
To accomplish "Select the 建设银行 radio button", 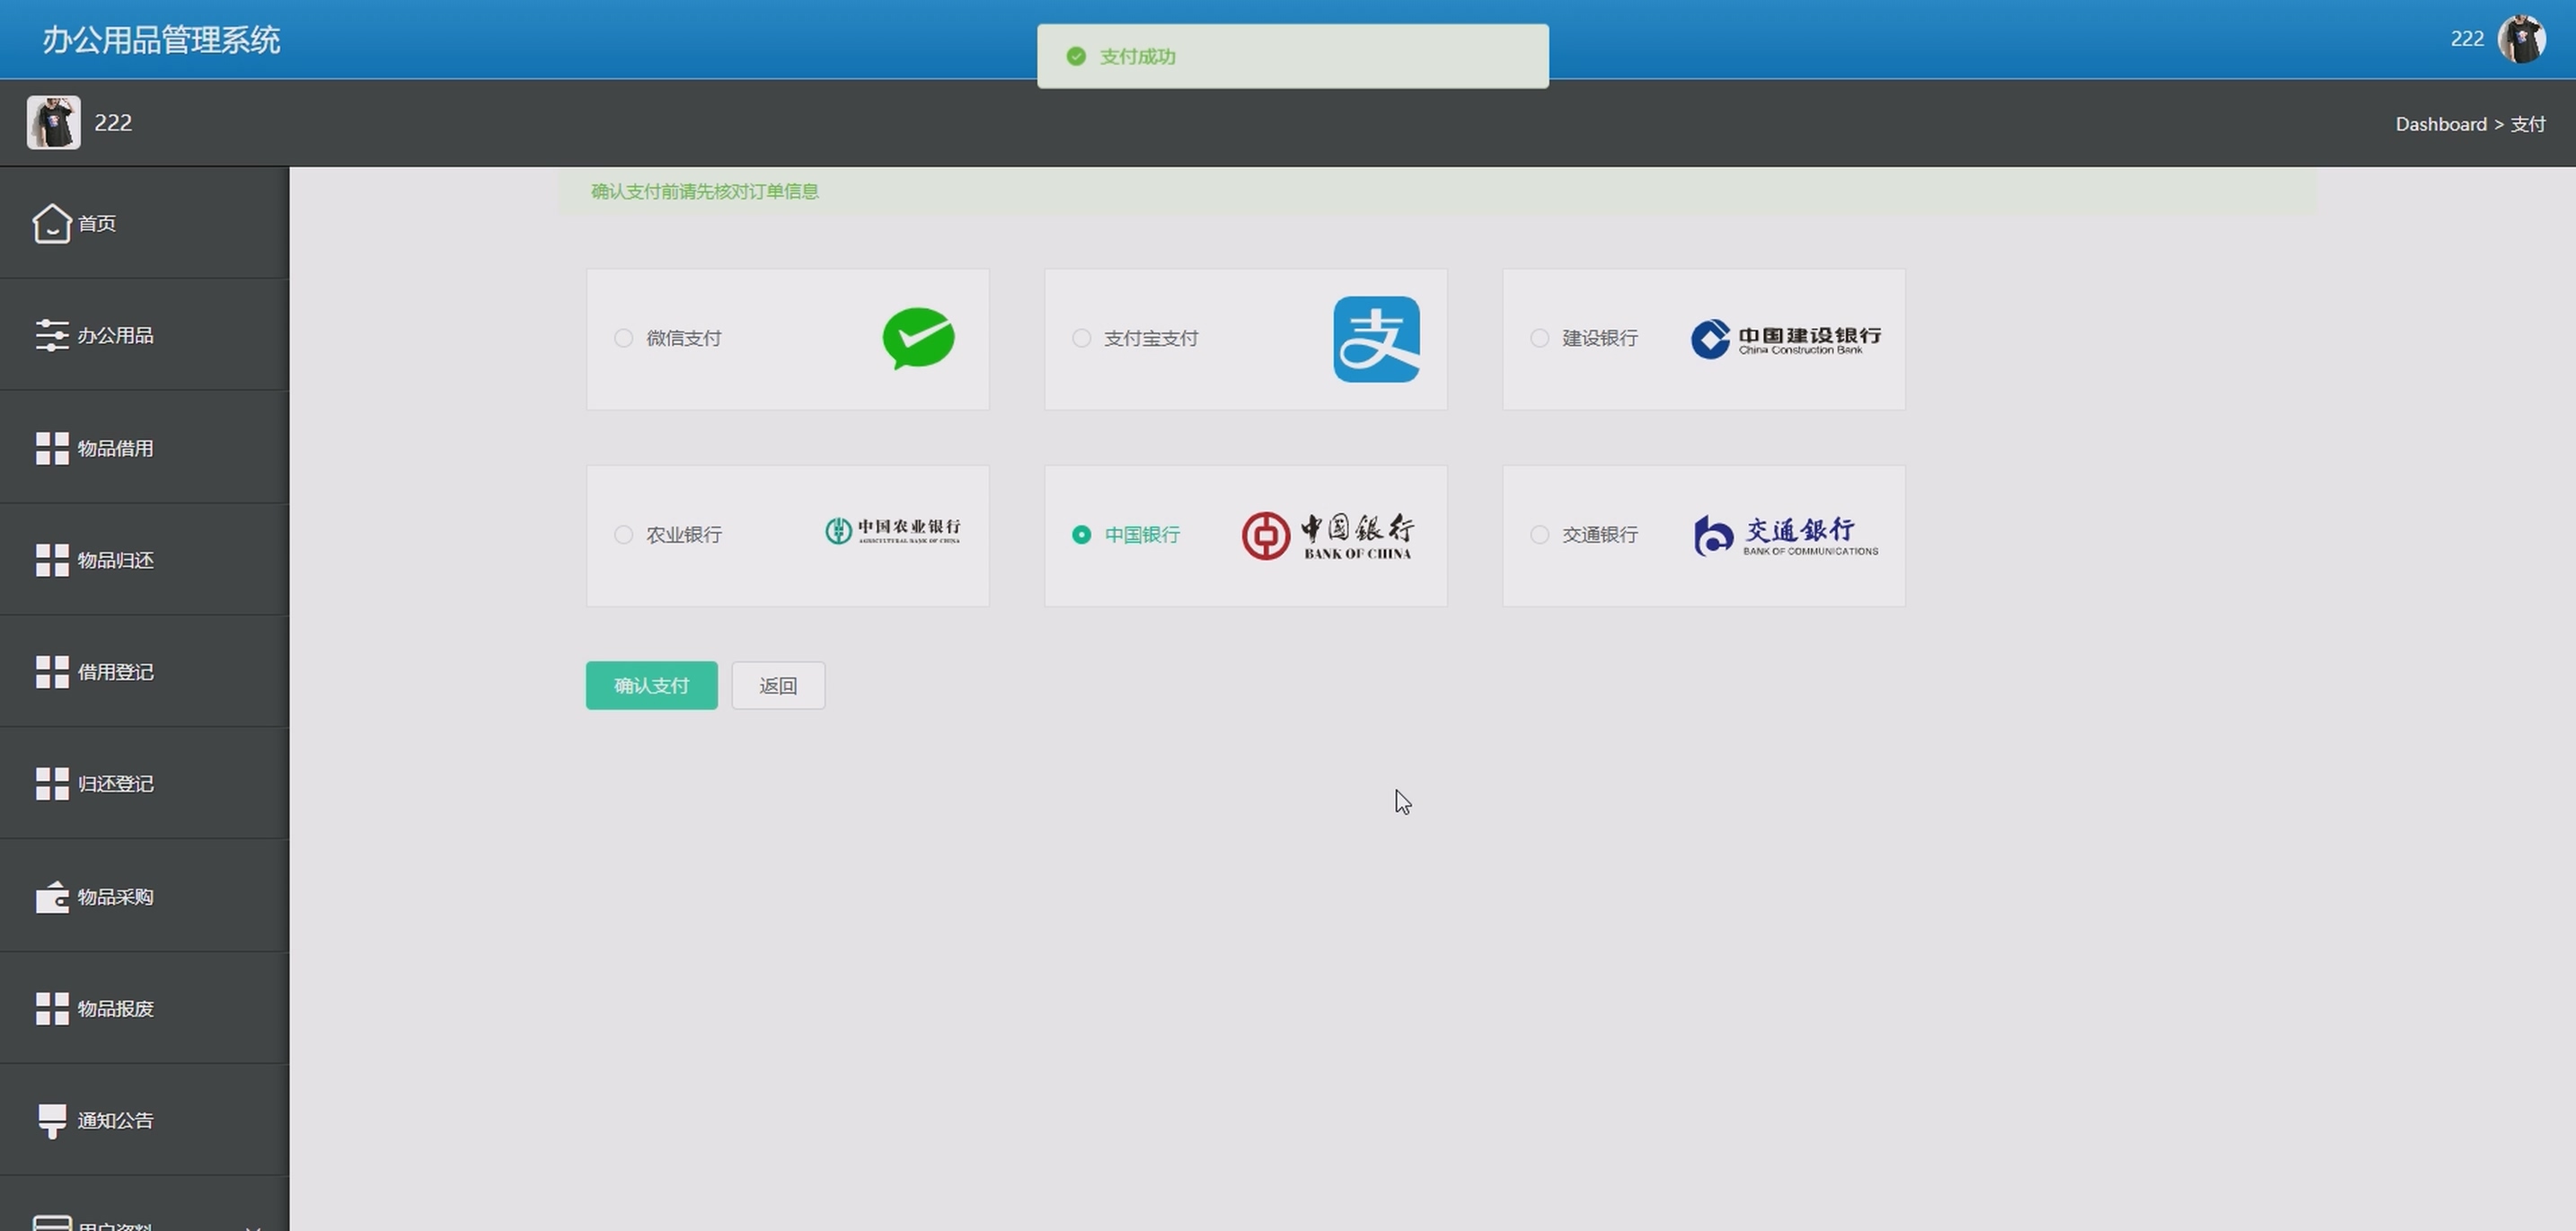I will click(x=1539, y=338).
